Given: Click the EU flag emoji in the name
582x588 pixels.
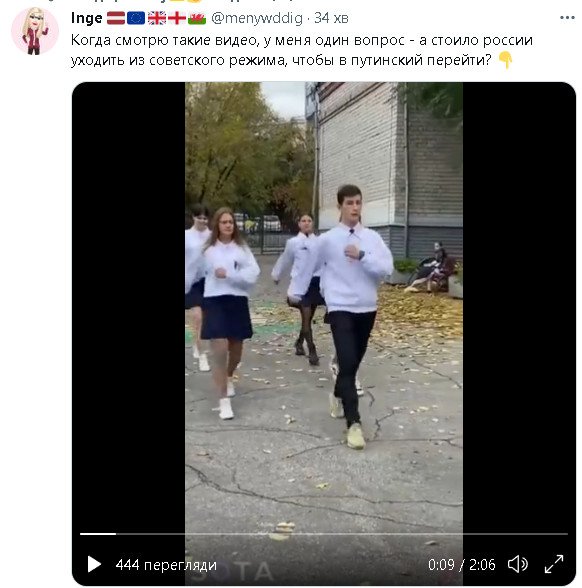Looking at the screenshot, I should (x=136, y=18).
